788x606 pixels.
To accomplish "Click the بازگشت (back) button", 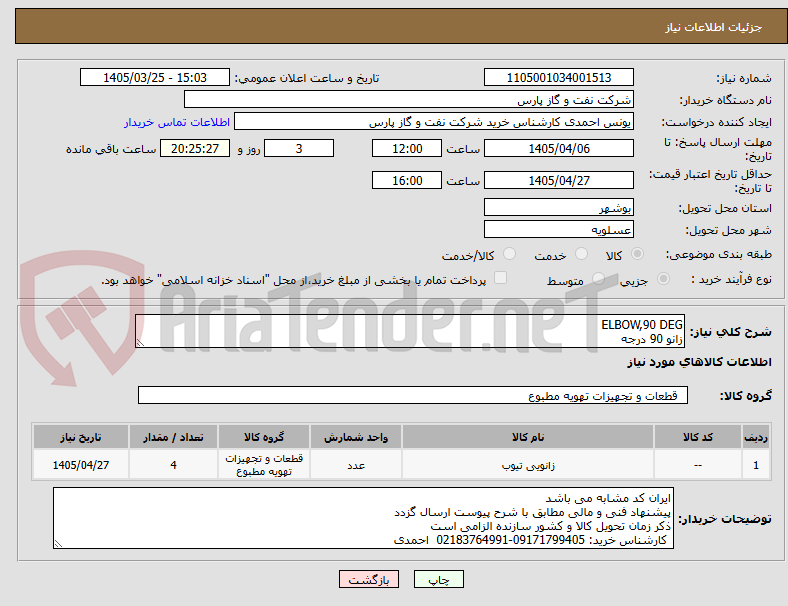I will (369, 579).
